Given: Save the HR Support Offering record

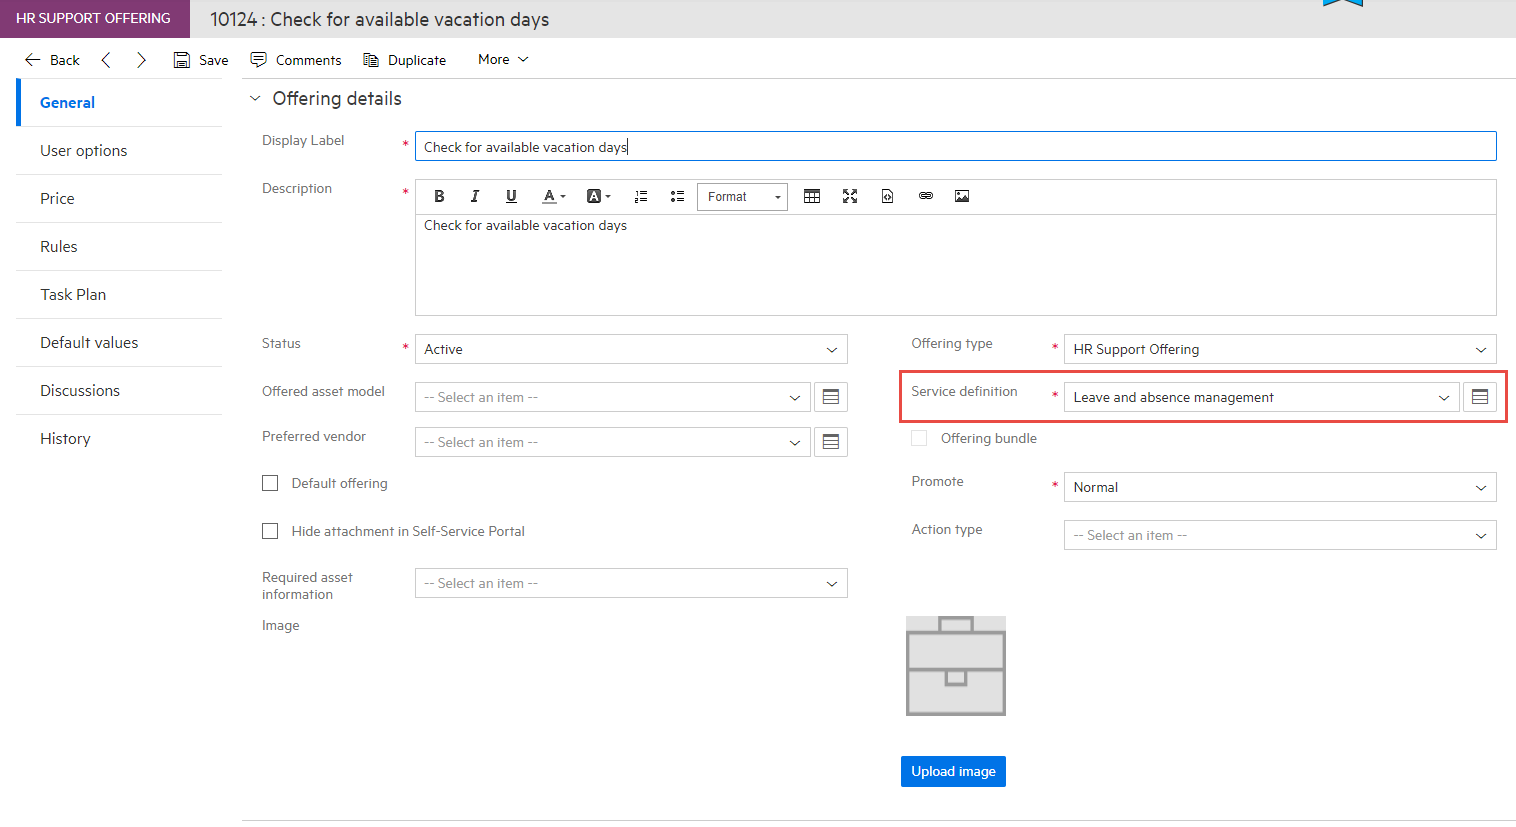Looking at the screenshot, I should [x=200, y=59].
